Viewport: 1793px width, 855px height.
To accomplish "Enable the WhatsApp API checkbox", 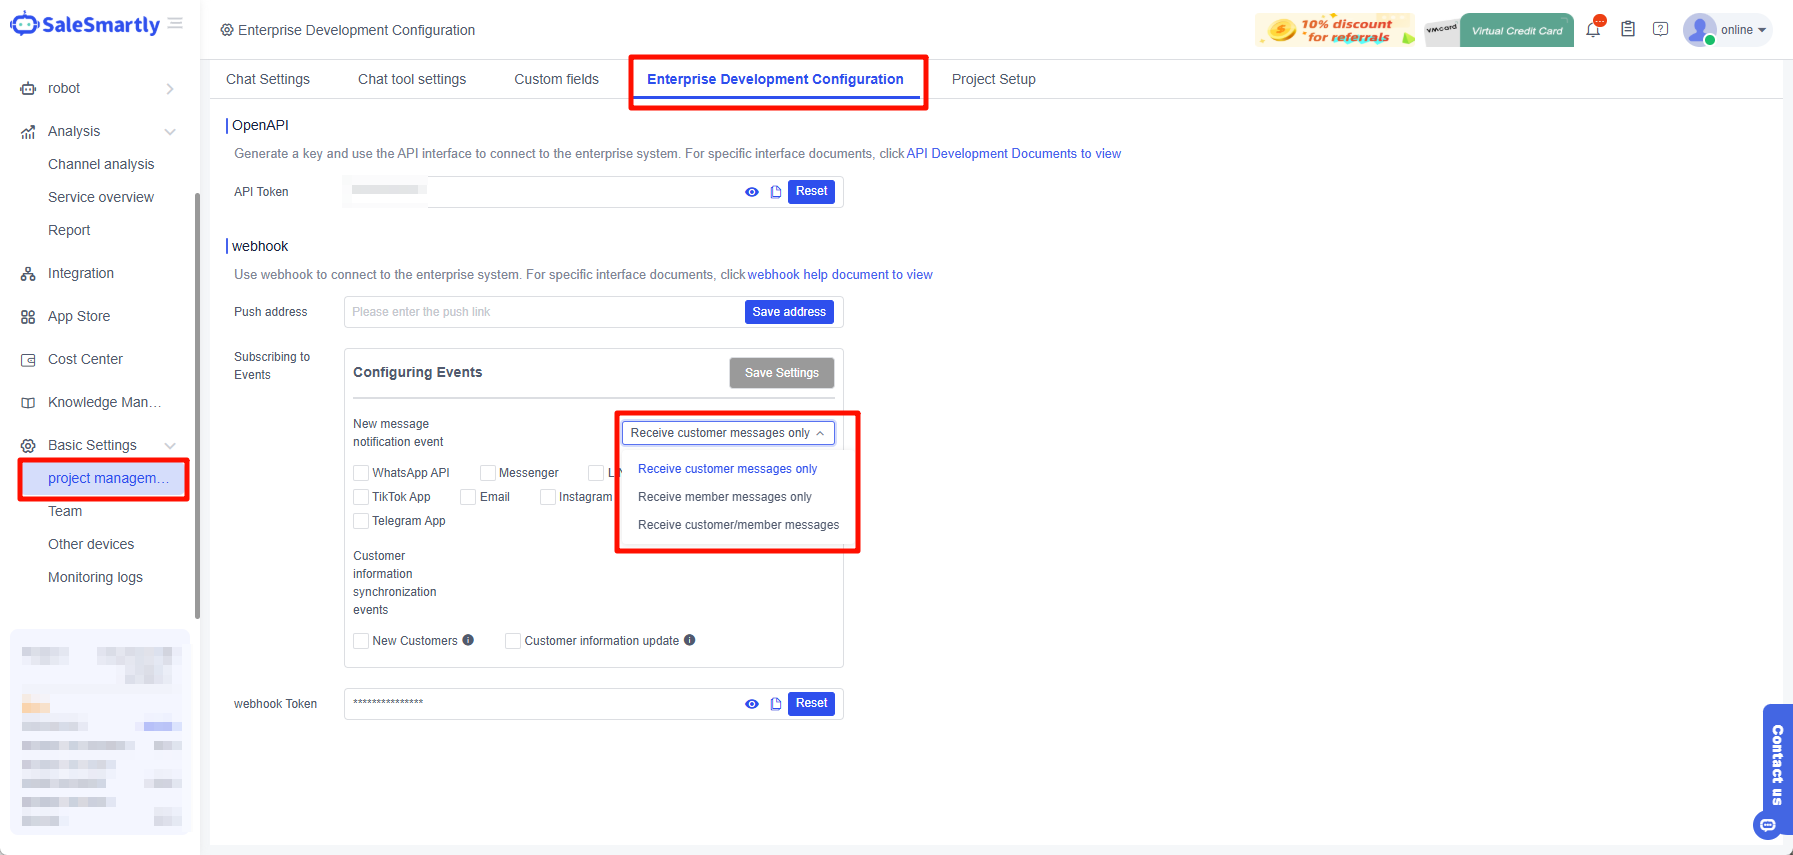I will pos(361,473).
